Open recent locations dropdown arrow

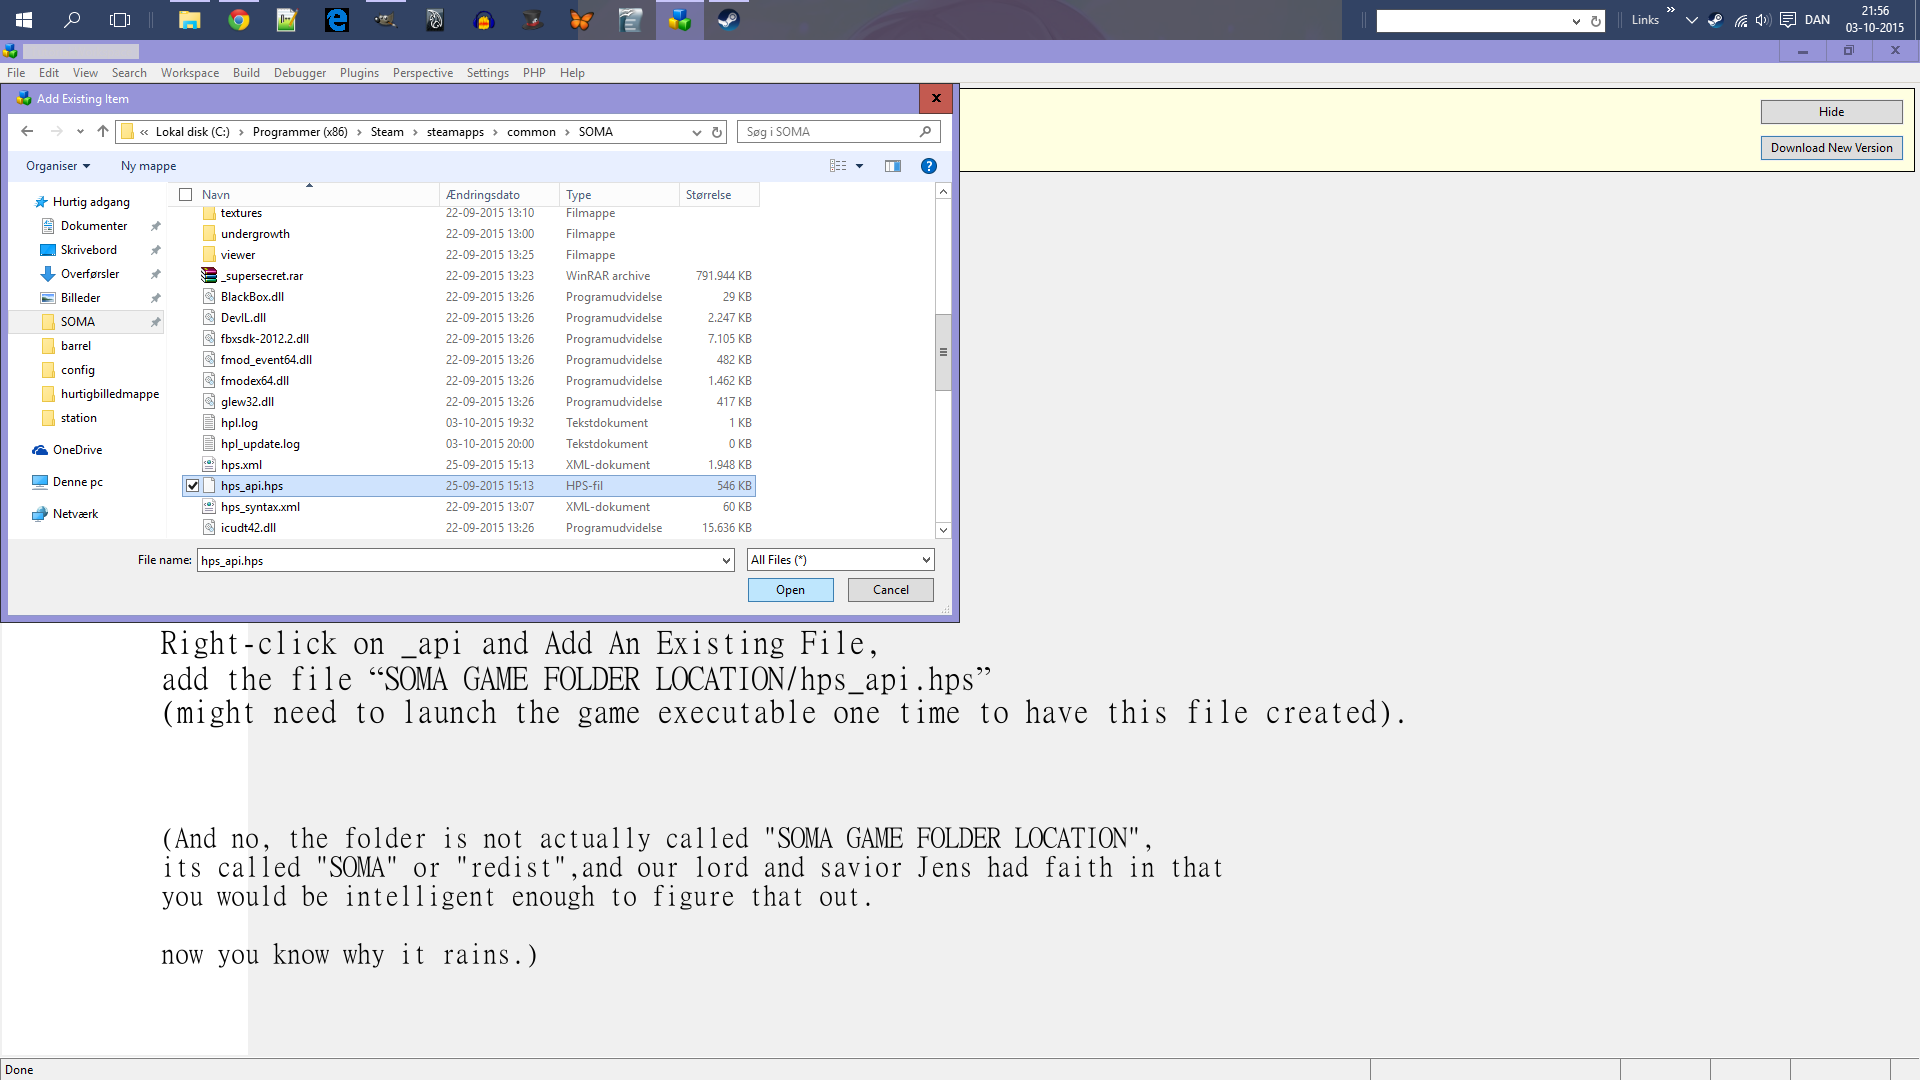point(80,132)
